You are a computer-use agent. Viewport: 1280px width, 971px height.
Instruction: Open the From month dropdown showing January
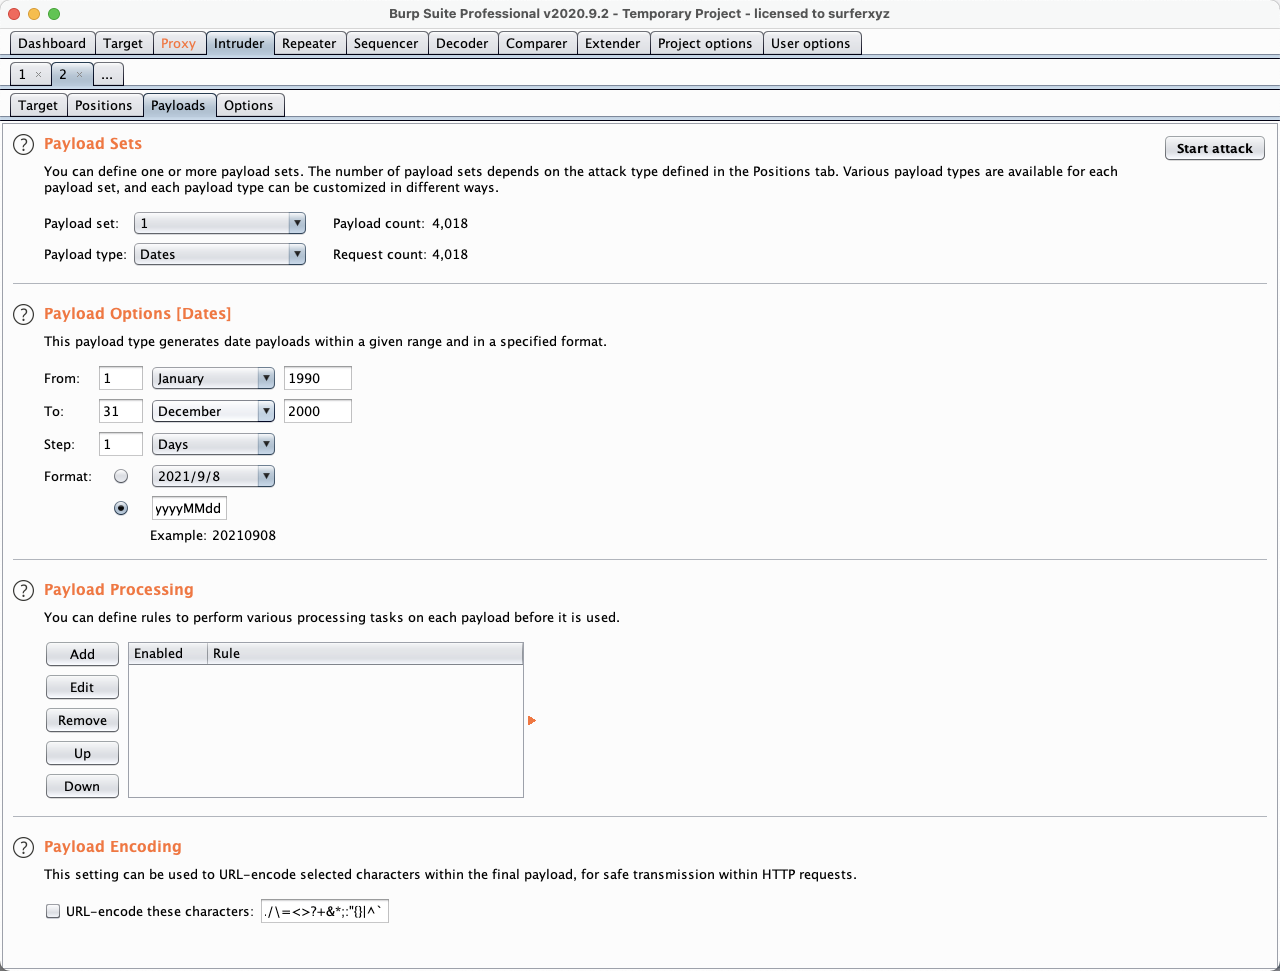click(213, 378)
